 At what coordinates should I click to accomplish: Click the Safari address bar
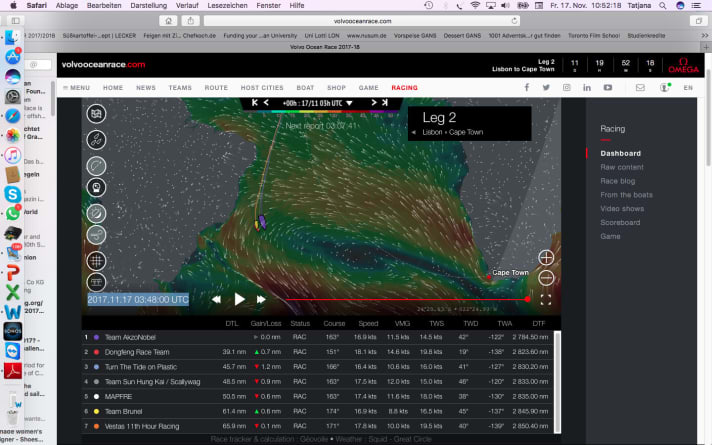pyautogui.click(x=362, y=21)
